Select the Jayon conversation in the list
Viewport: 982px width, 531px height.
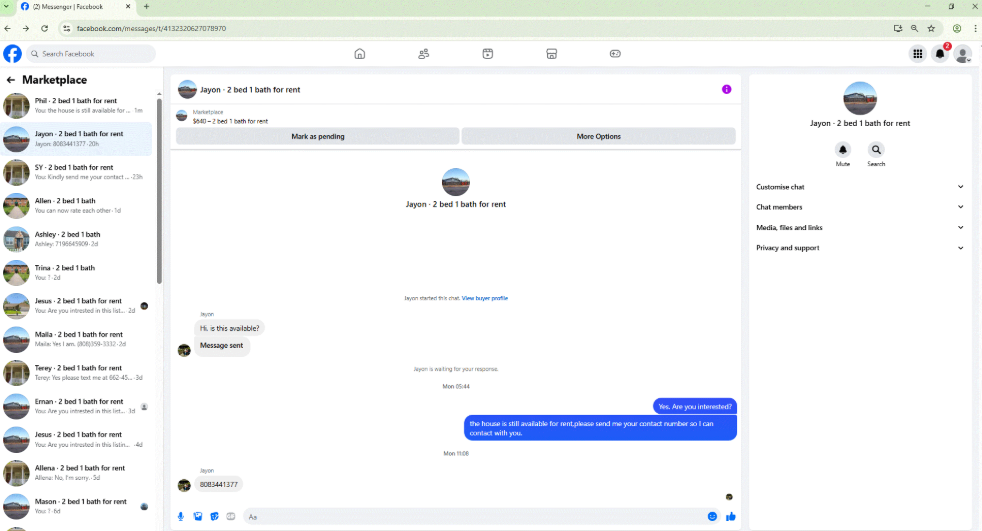tap(76, 139)
